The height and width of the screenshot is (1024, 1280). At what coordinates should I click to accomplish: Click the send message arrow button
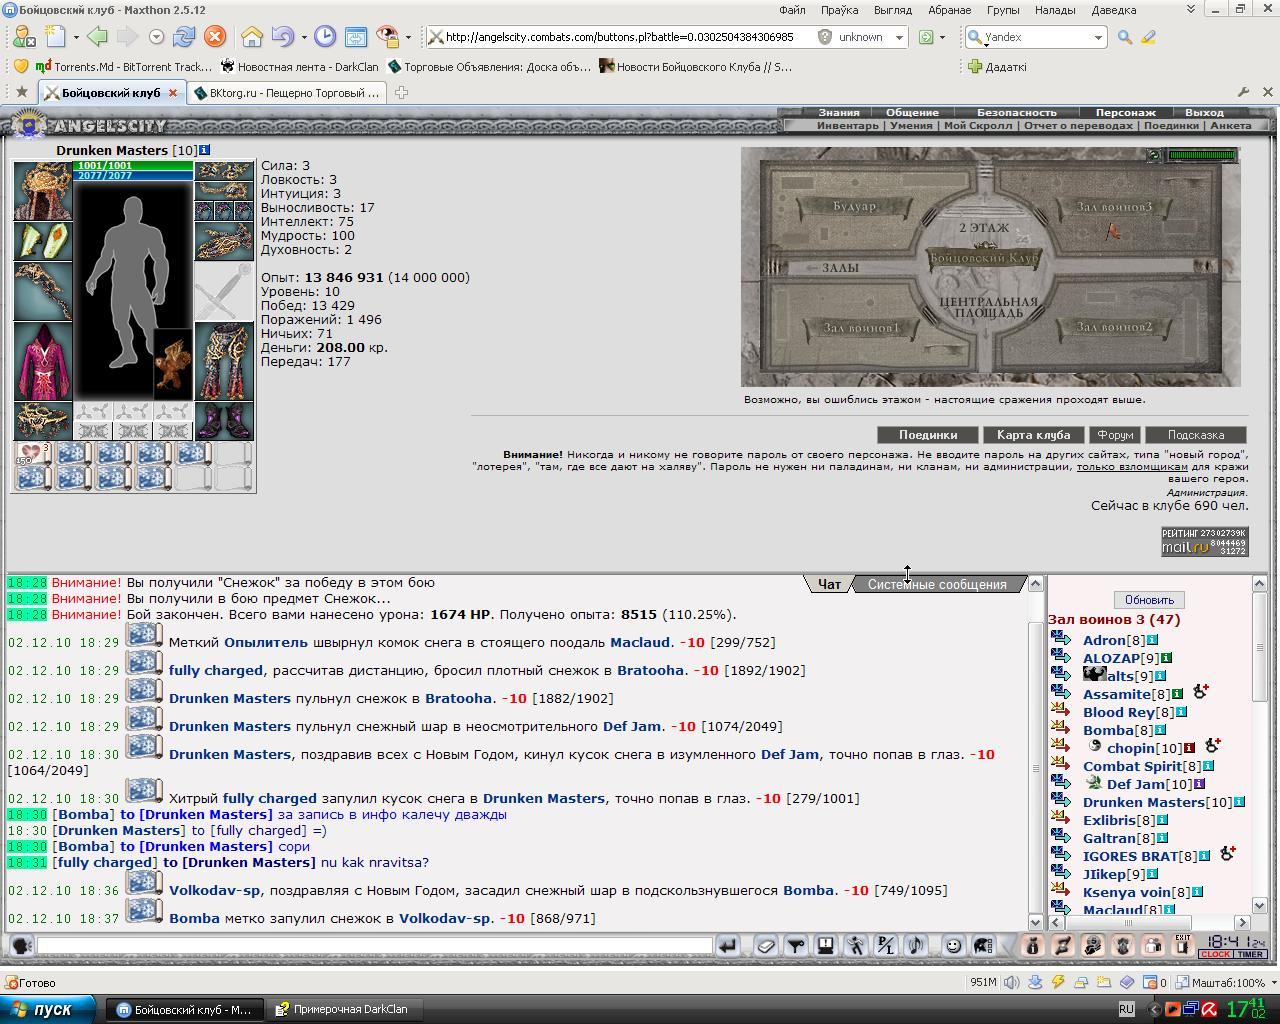(x=728, y=945)
